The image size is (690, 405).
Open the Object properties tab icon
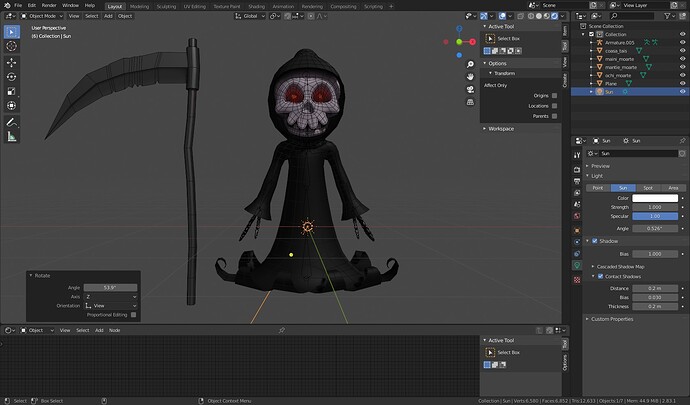(577, 230)
